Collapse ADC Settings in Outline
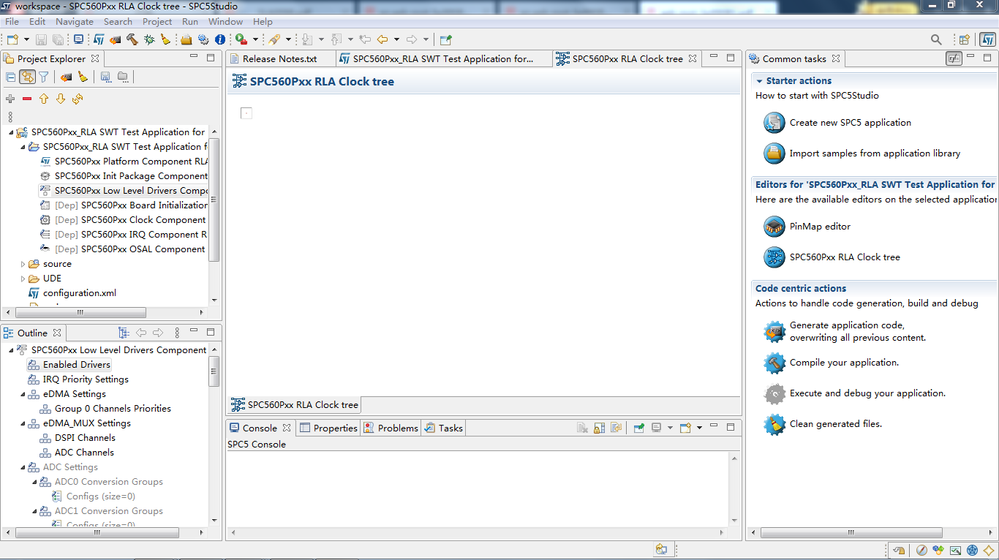999x560 pixels. click(23, 468)
